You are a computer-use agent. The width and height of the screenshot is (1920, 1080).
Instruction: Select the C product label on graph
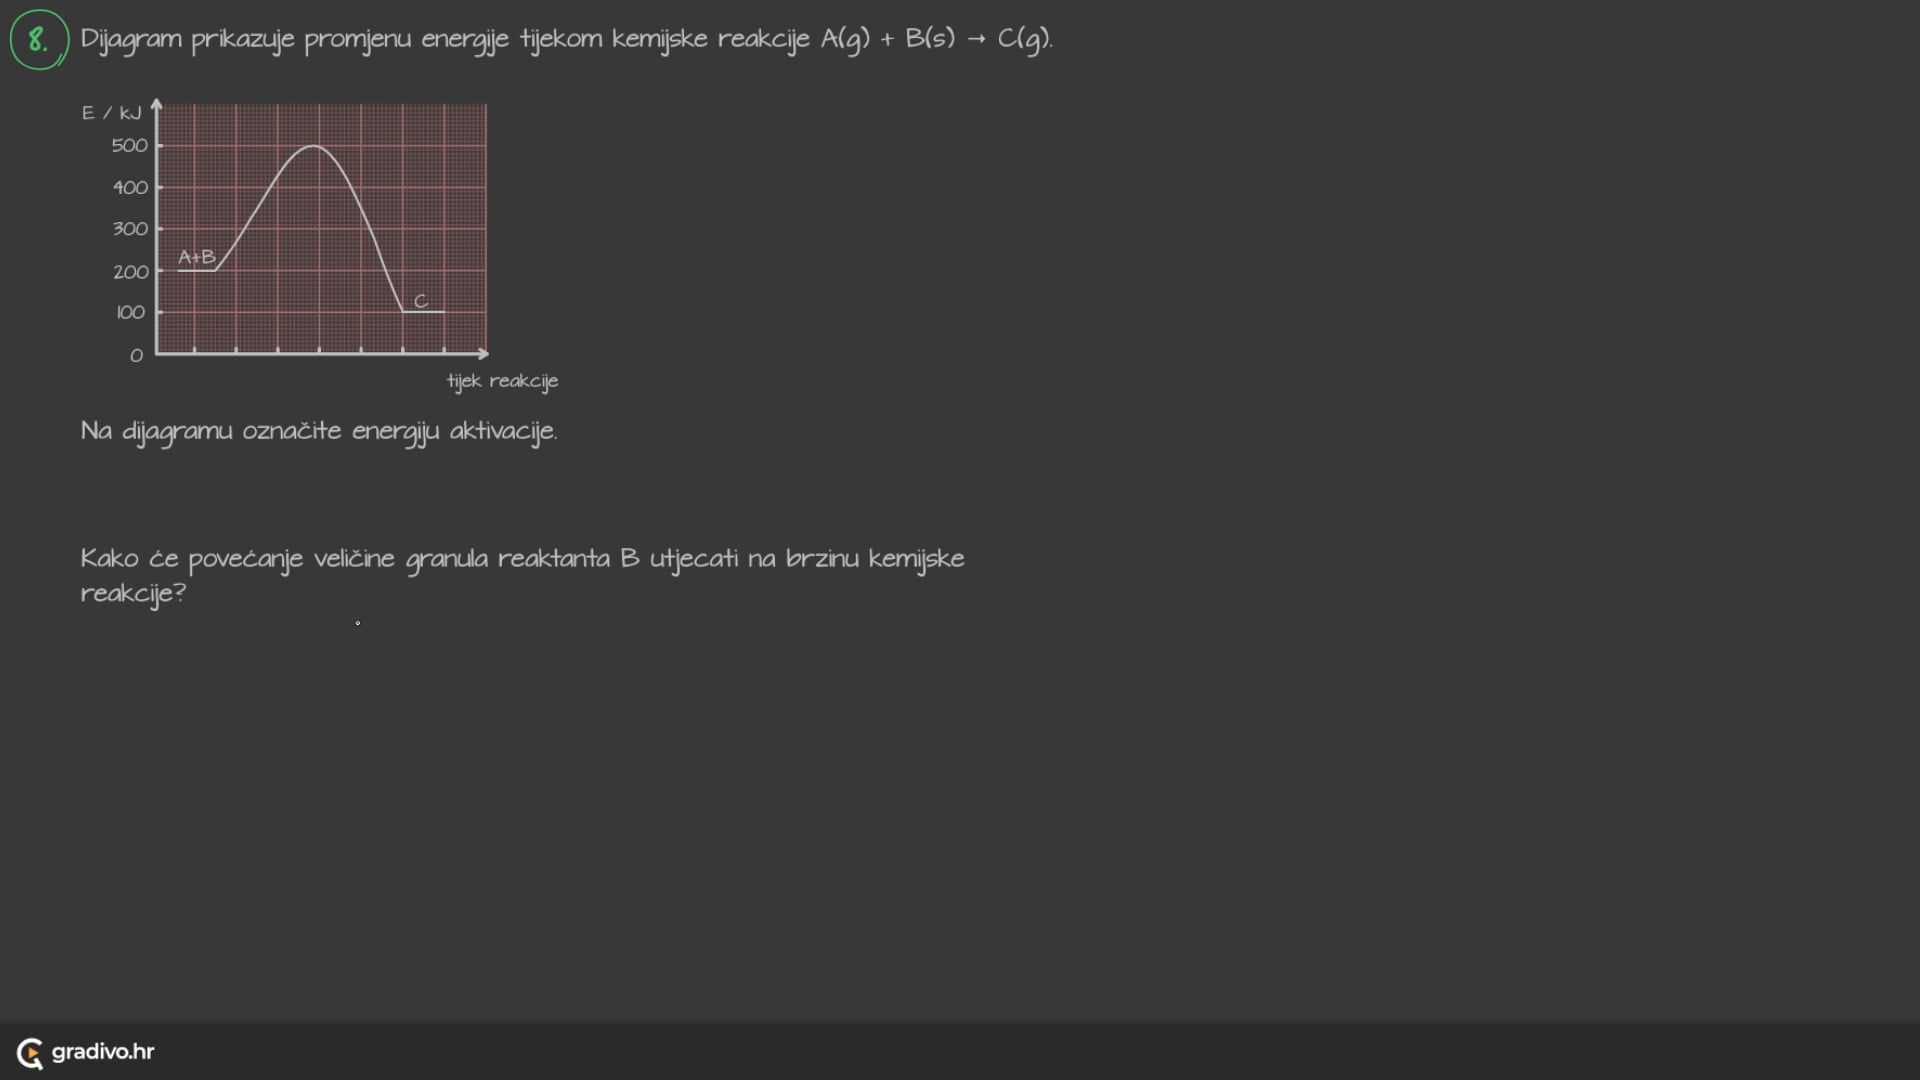tap(421, 301)
